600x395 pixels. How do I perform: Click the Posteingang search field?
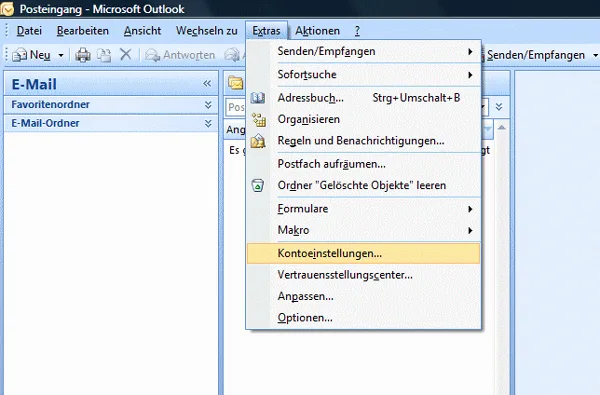coord(235,107)
